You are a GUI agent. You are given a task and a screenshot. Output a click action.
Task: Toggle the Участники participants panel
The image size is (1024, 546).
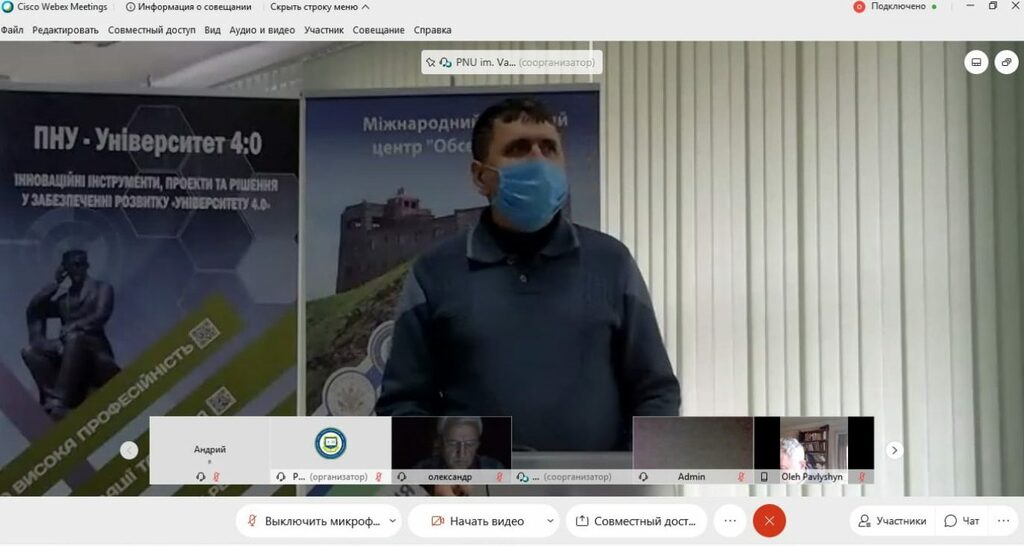click(x=891, y=521)
